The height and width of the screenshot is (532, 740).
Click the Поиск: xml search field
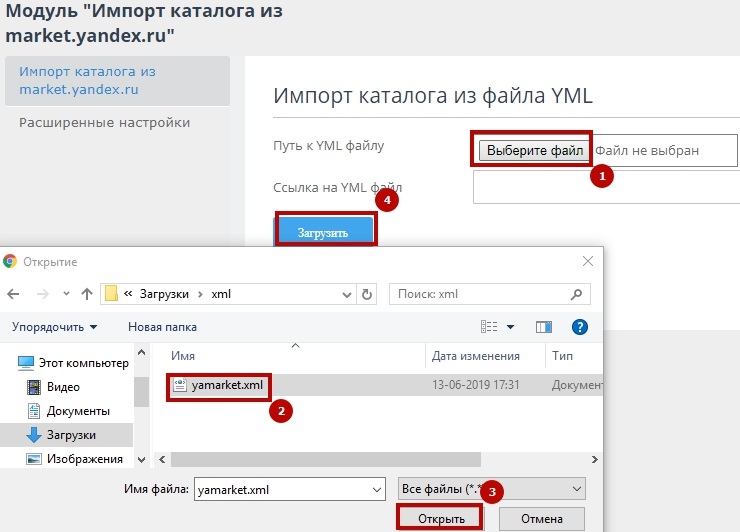pos(489,294)
